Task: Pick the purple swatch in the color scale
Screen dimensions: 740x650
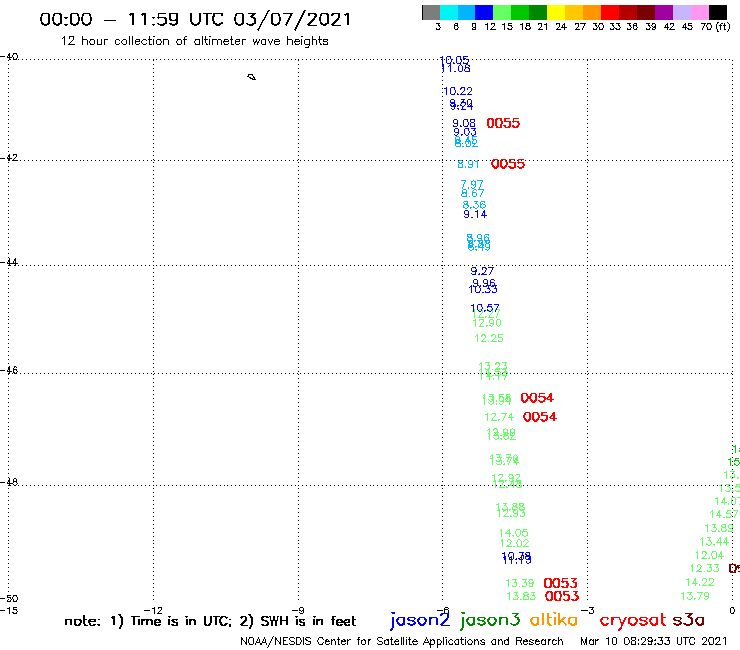Action: click(664, 12)
